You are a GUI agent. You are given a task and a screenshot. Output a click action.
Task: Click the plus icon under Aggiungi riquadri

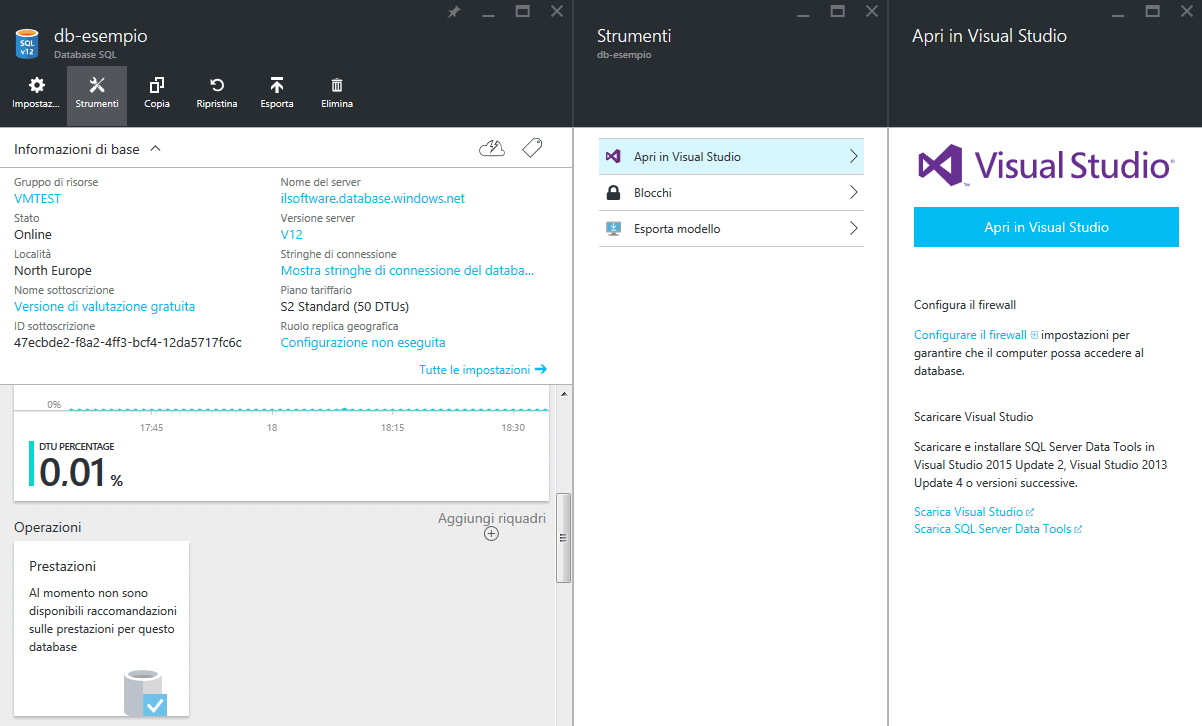(x=491, y=534)
